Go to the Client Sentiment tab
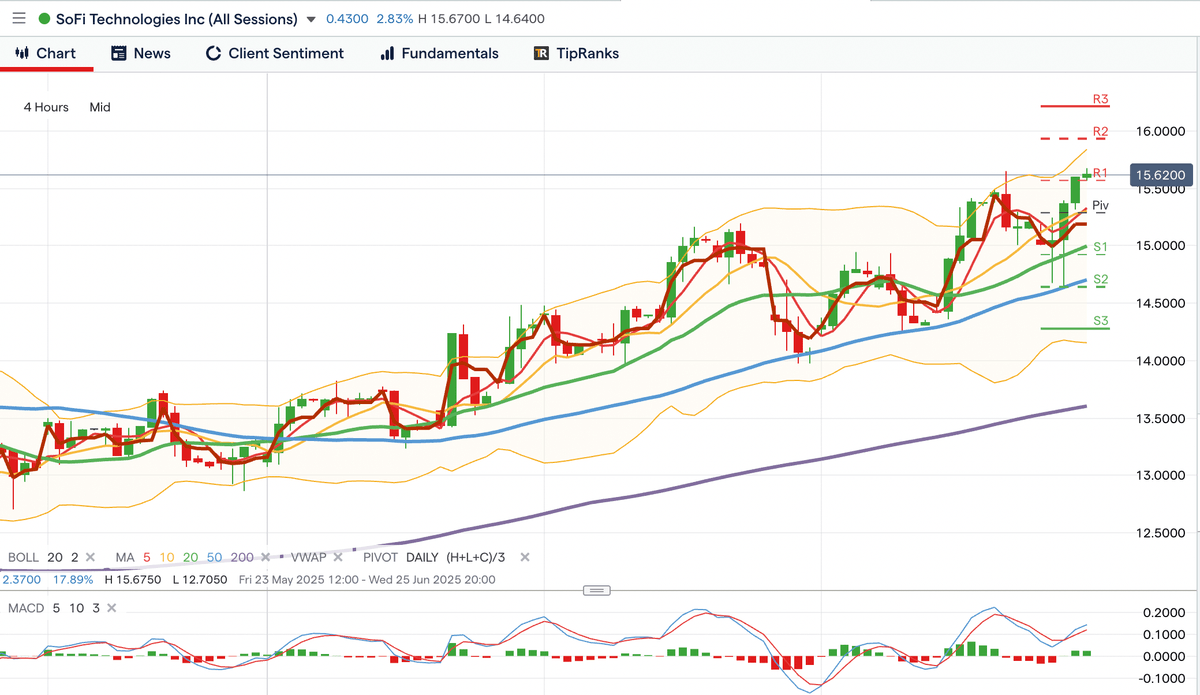Image resolution: width=1200 pixels, height=695 pixels. pyautogui.click(x=274, y=53)
